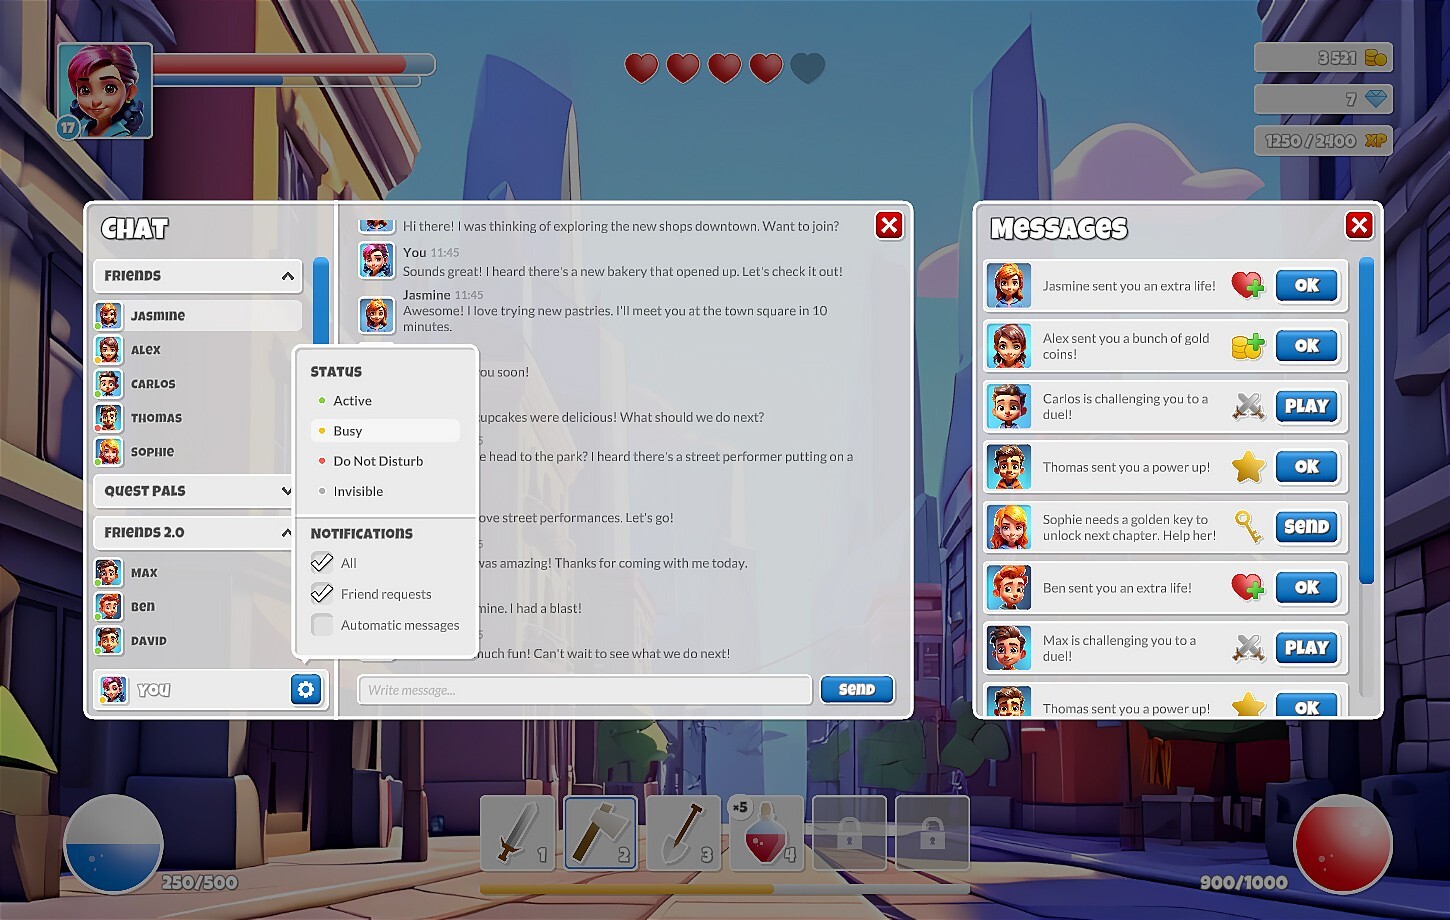1450x920 pixels.
Task: Click the golden key icon in Sophie's message
Action: point(1247,527)
